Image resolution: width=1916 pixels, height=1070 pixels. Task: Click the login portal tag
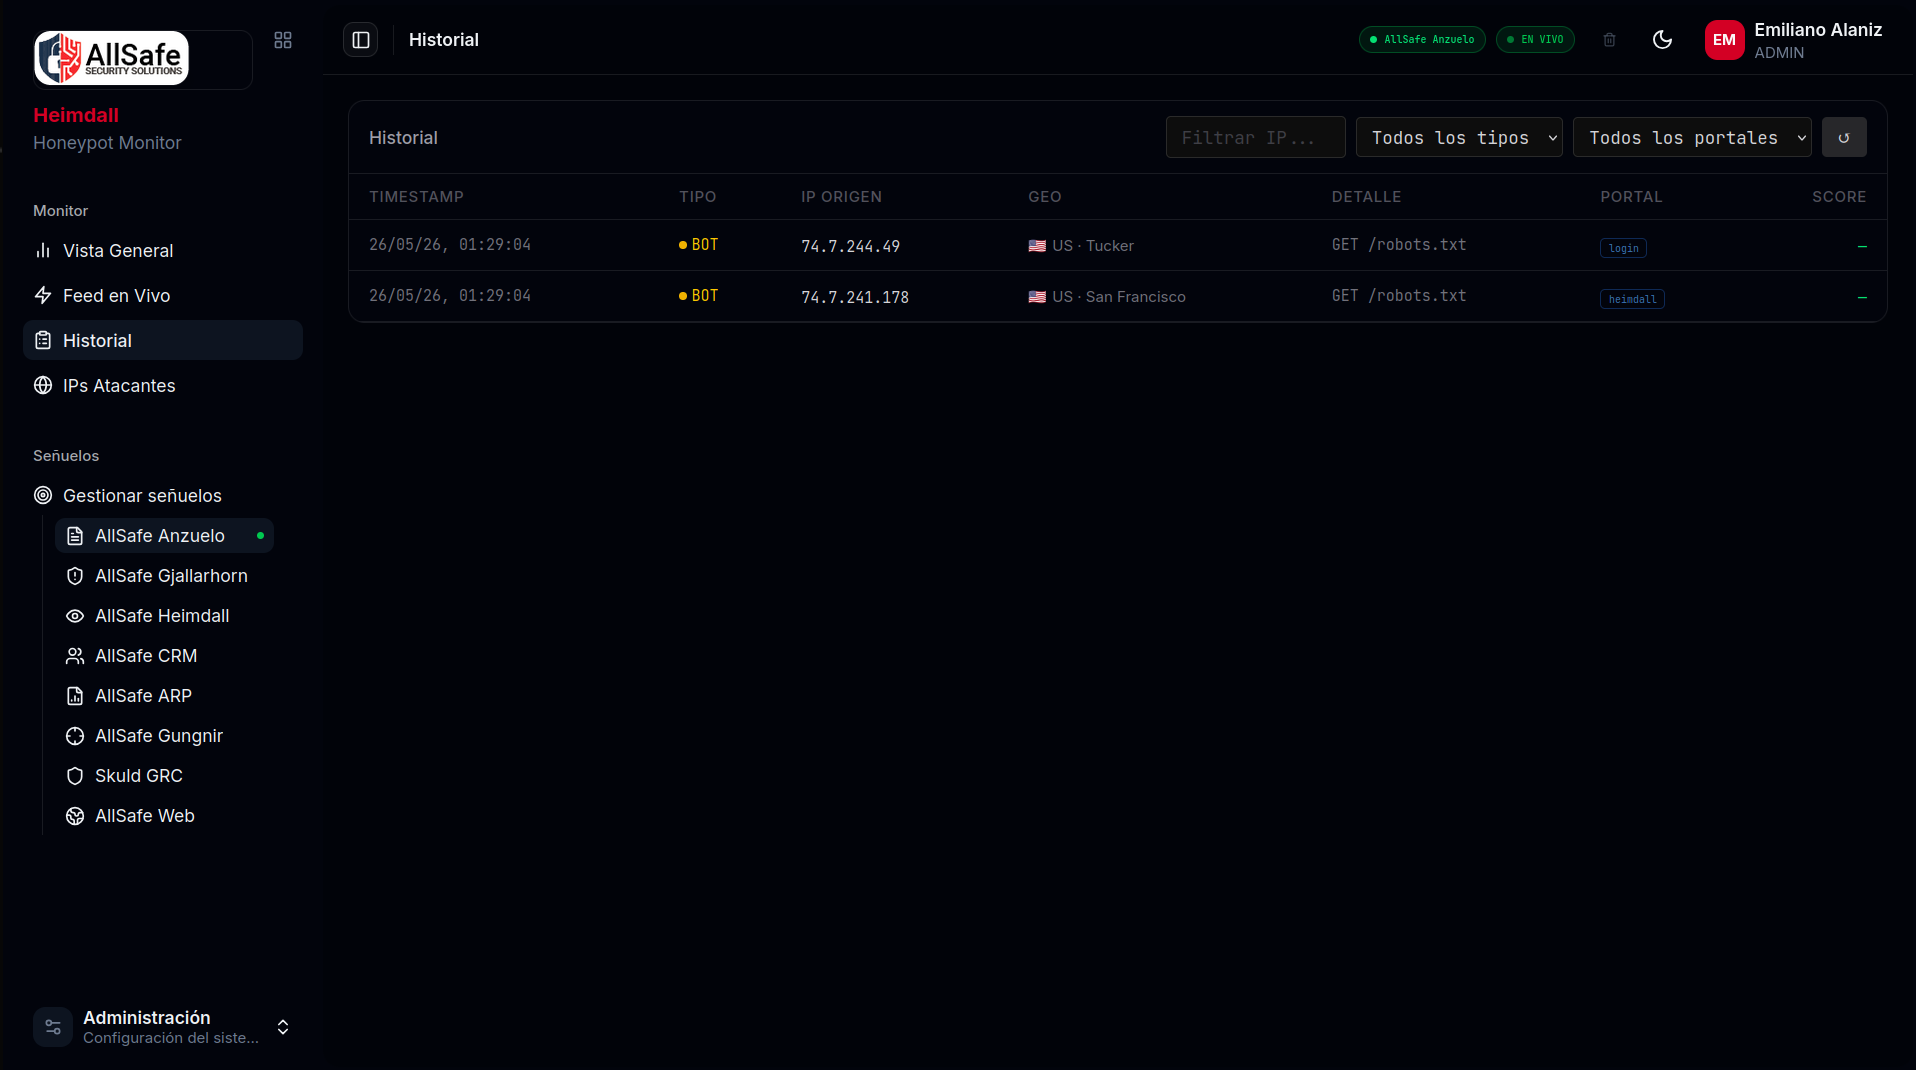1623,248
